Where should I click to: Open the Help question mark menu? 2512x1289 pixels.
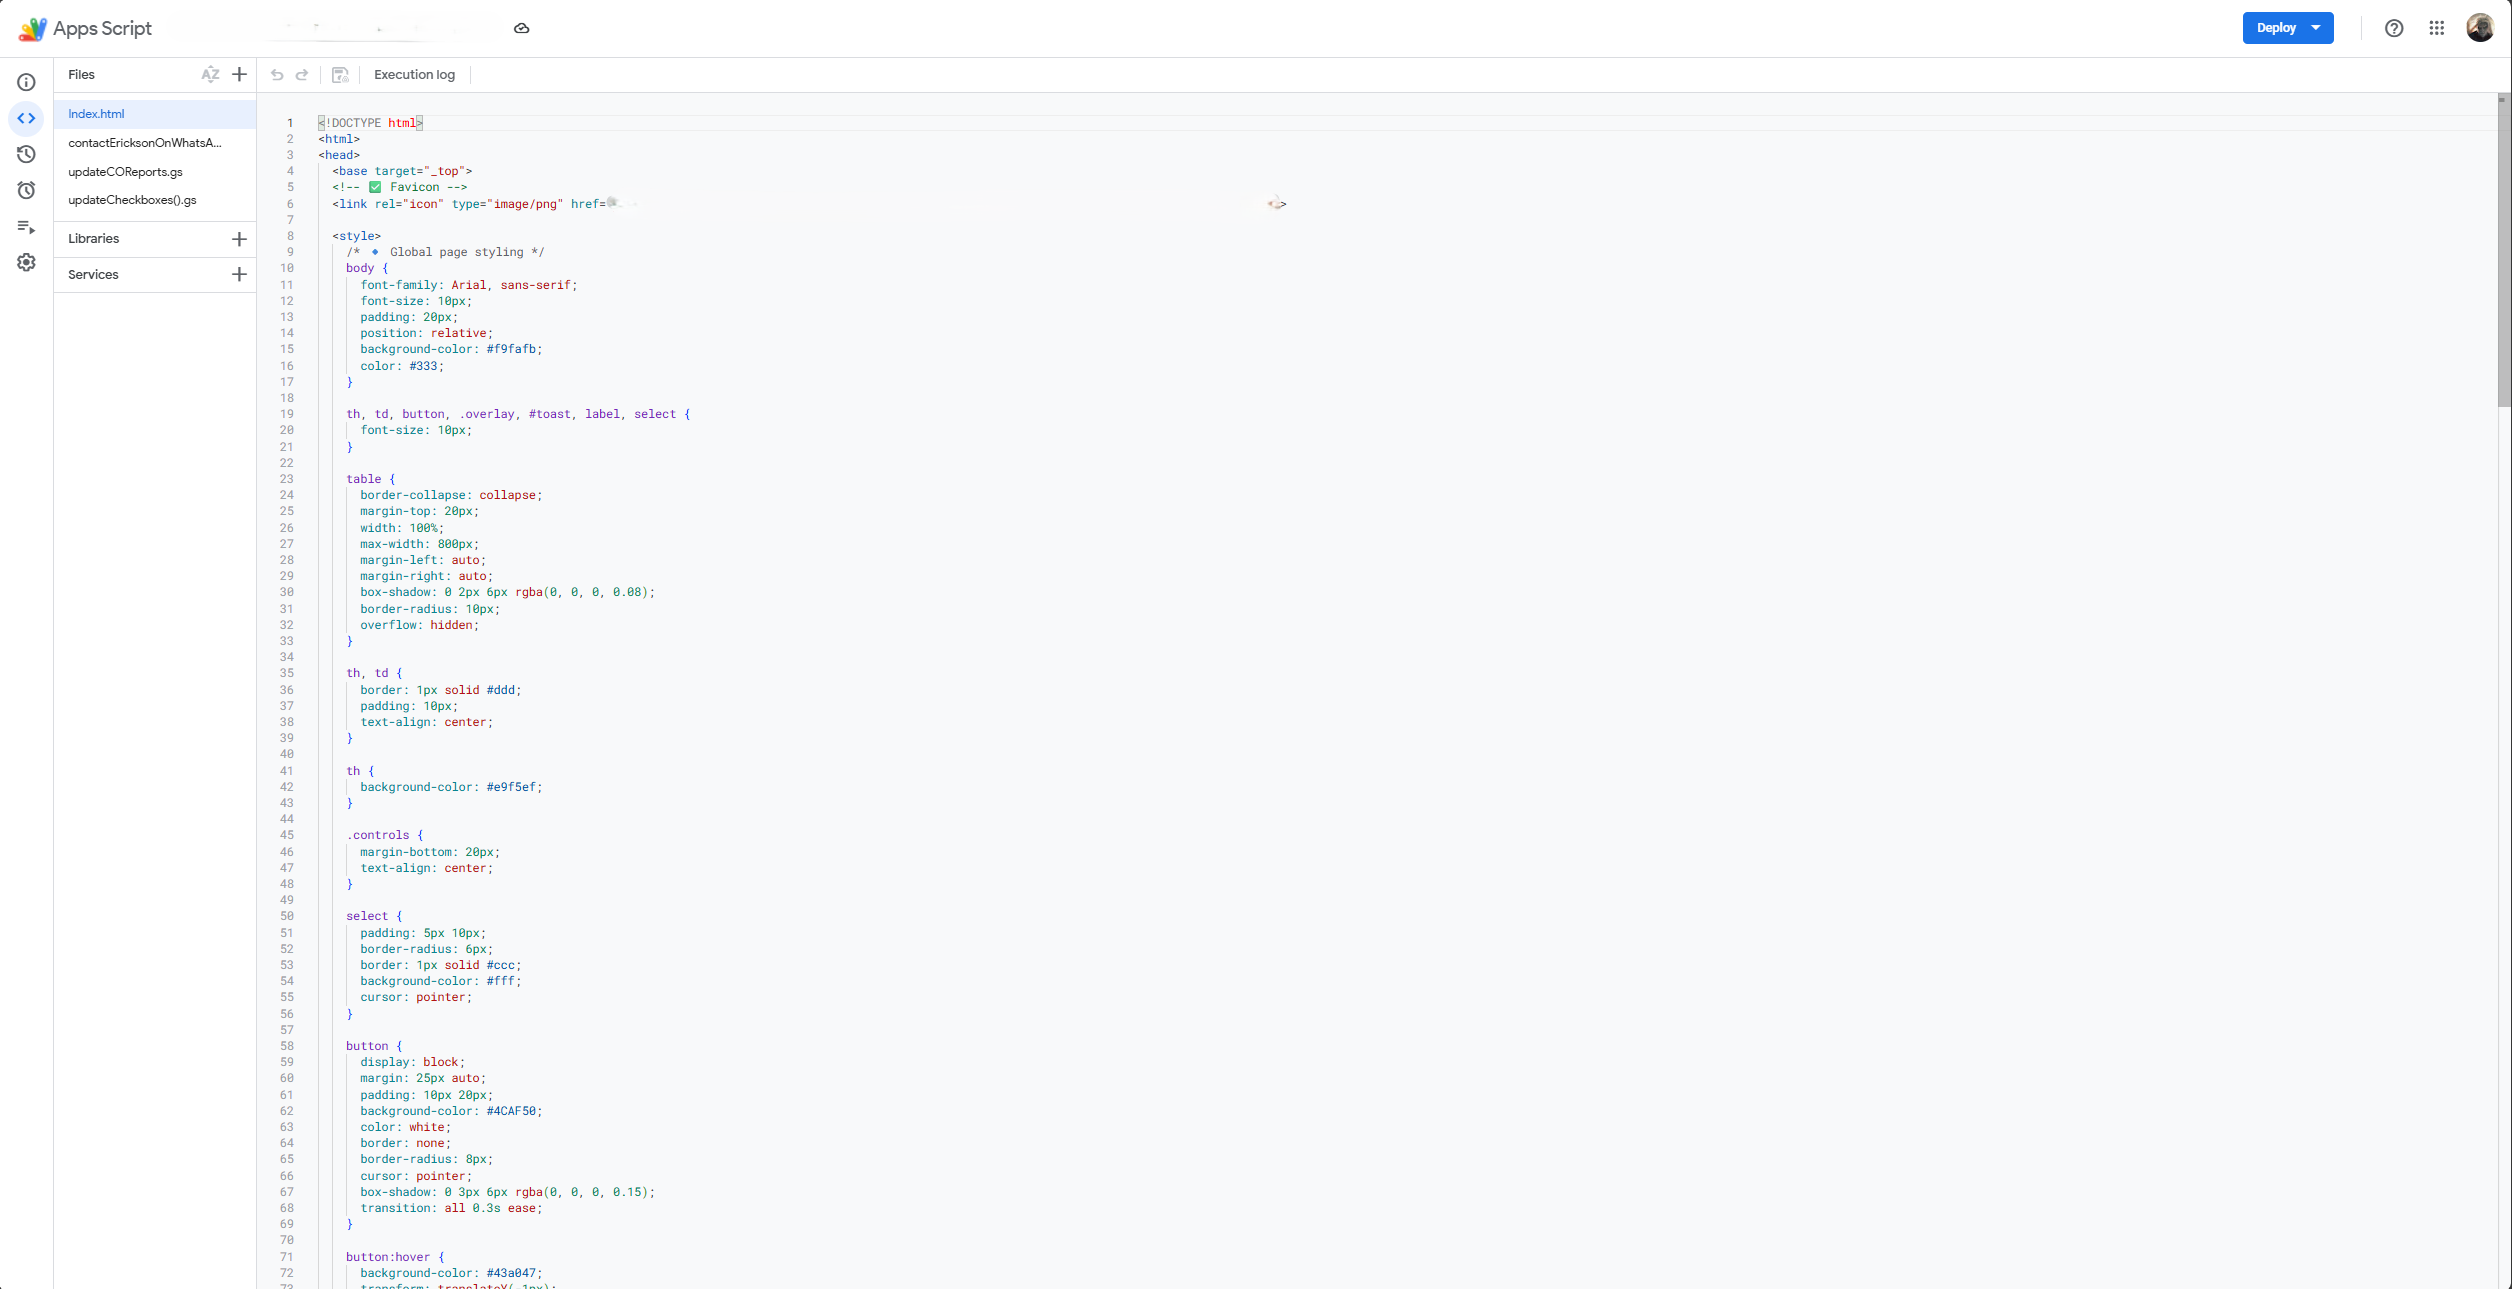(x=2394, y=28)
